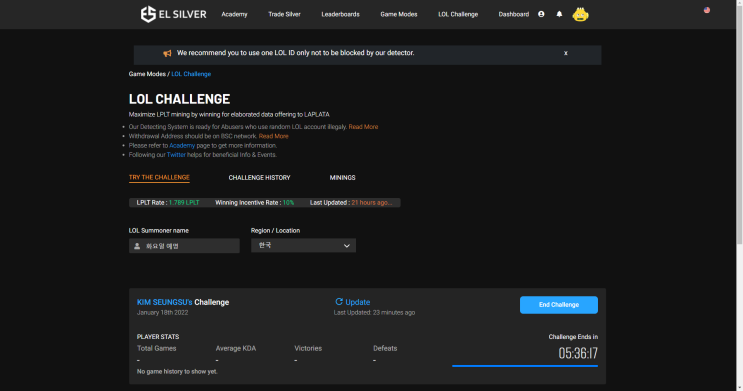Click the January 18th 2022 date

tap(163, 312)
